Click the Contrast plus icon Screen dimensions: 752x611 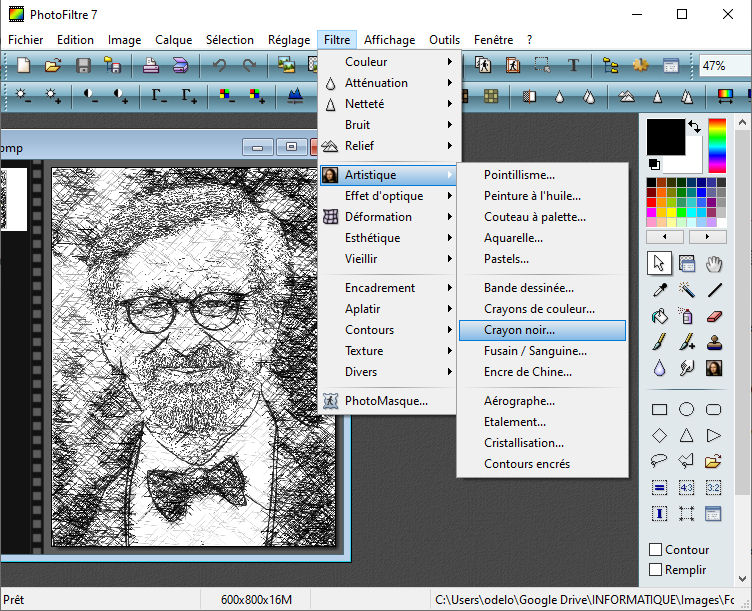click(x=120, y=96)
